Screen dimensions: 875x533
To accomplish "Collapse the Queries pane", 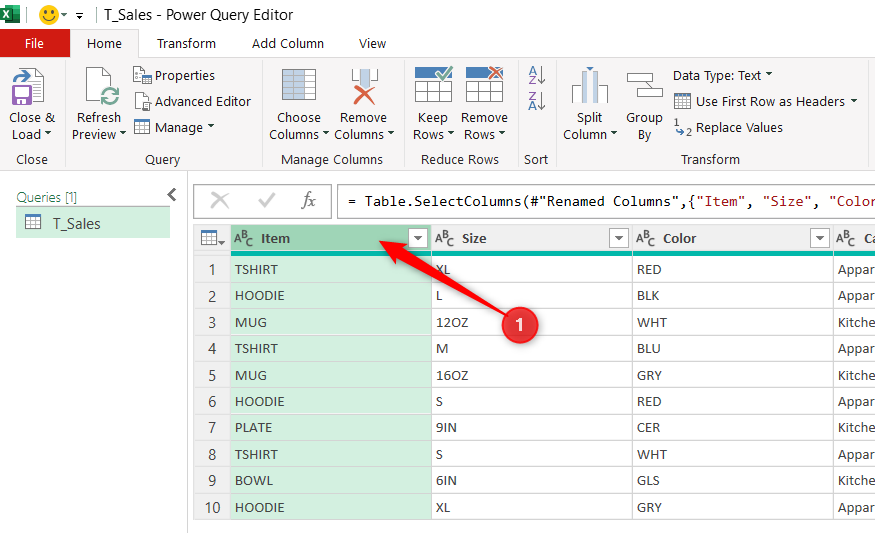I will (172, 195).
